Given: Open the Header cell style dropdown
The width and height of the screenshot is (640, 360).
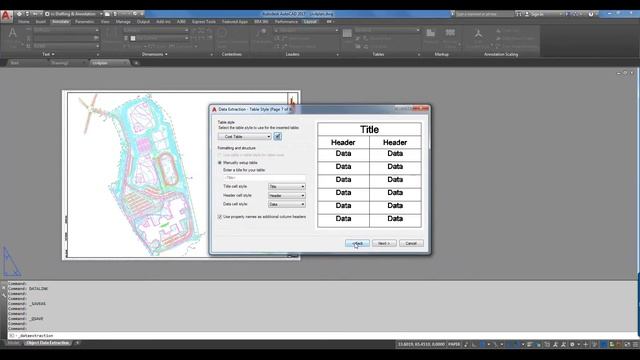Looking at the screenshot, I should tap(287, 196).
